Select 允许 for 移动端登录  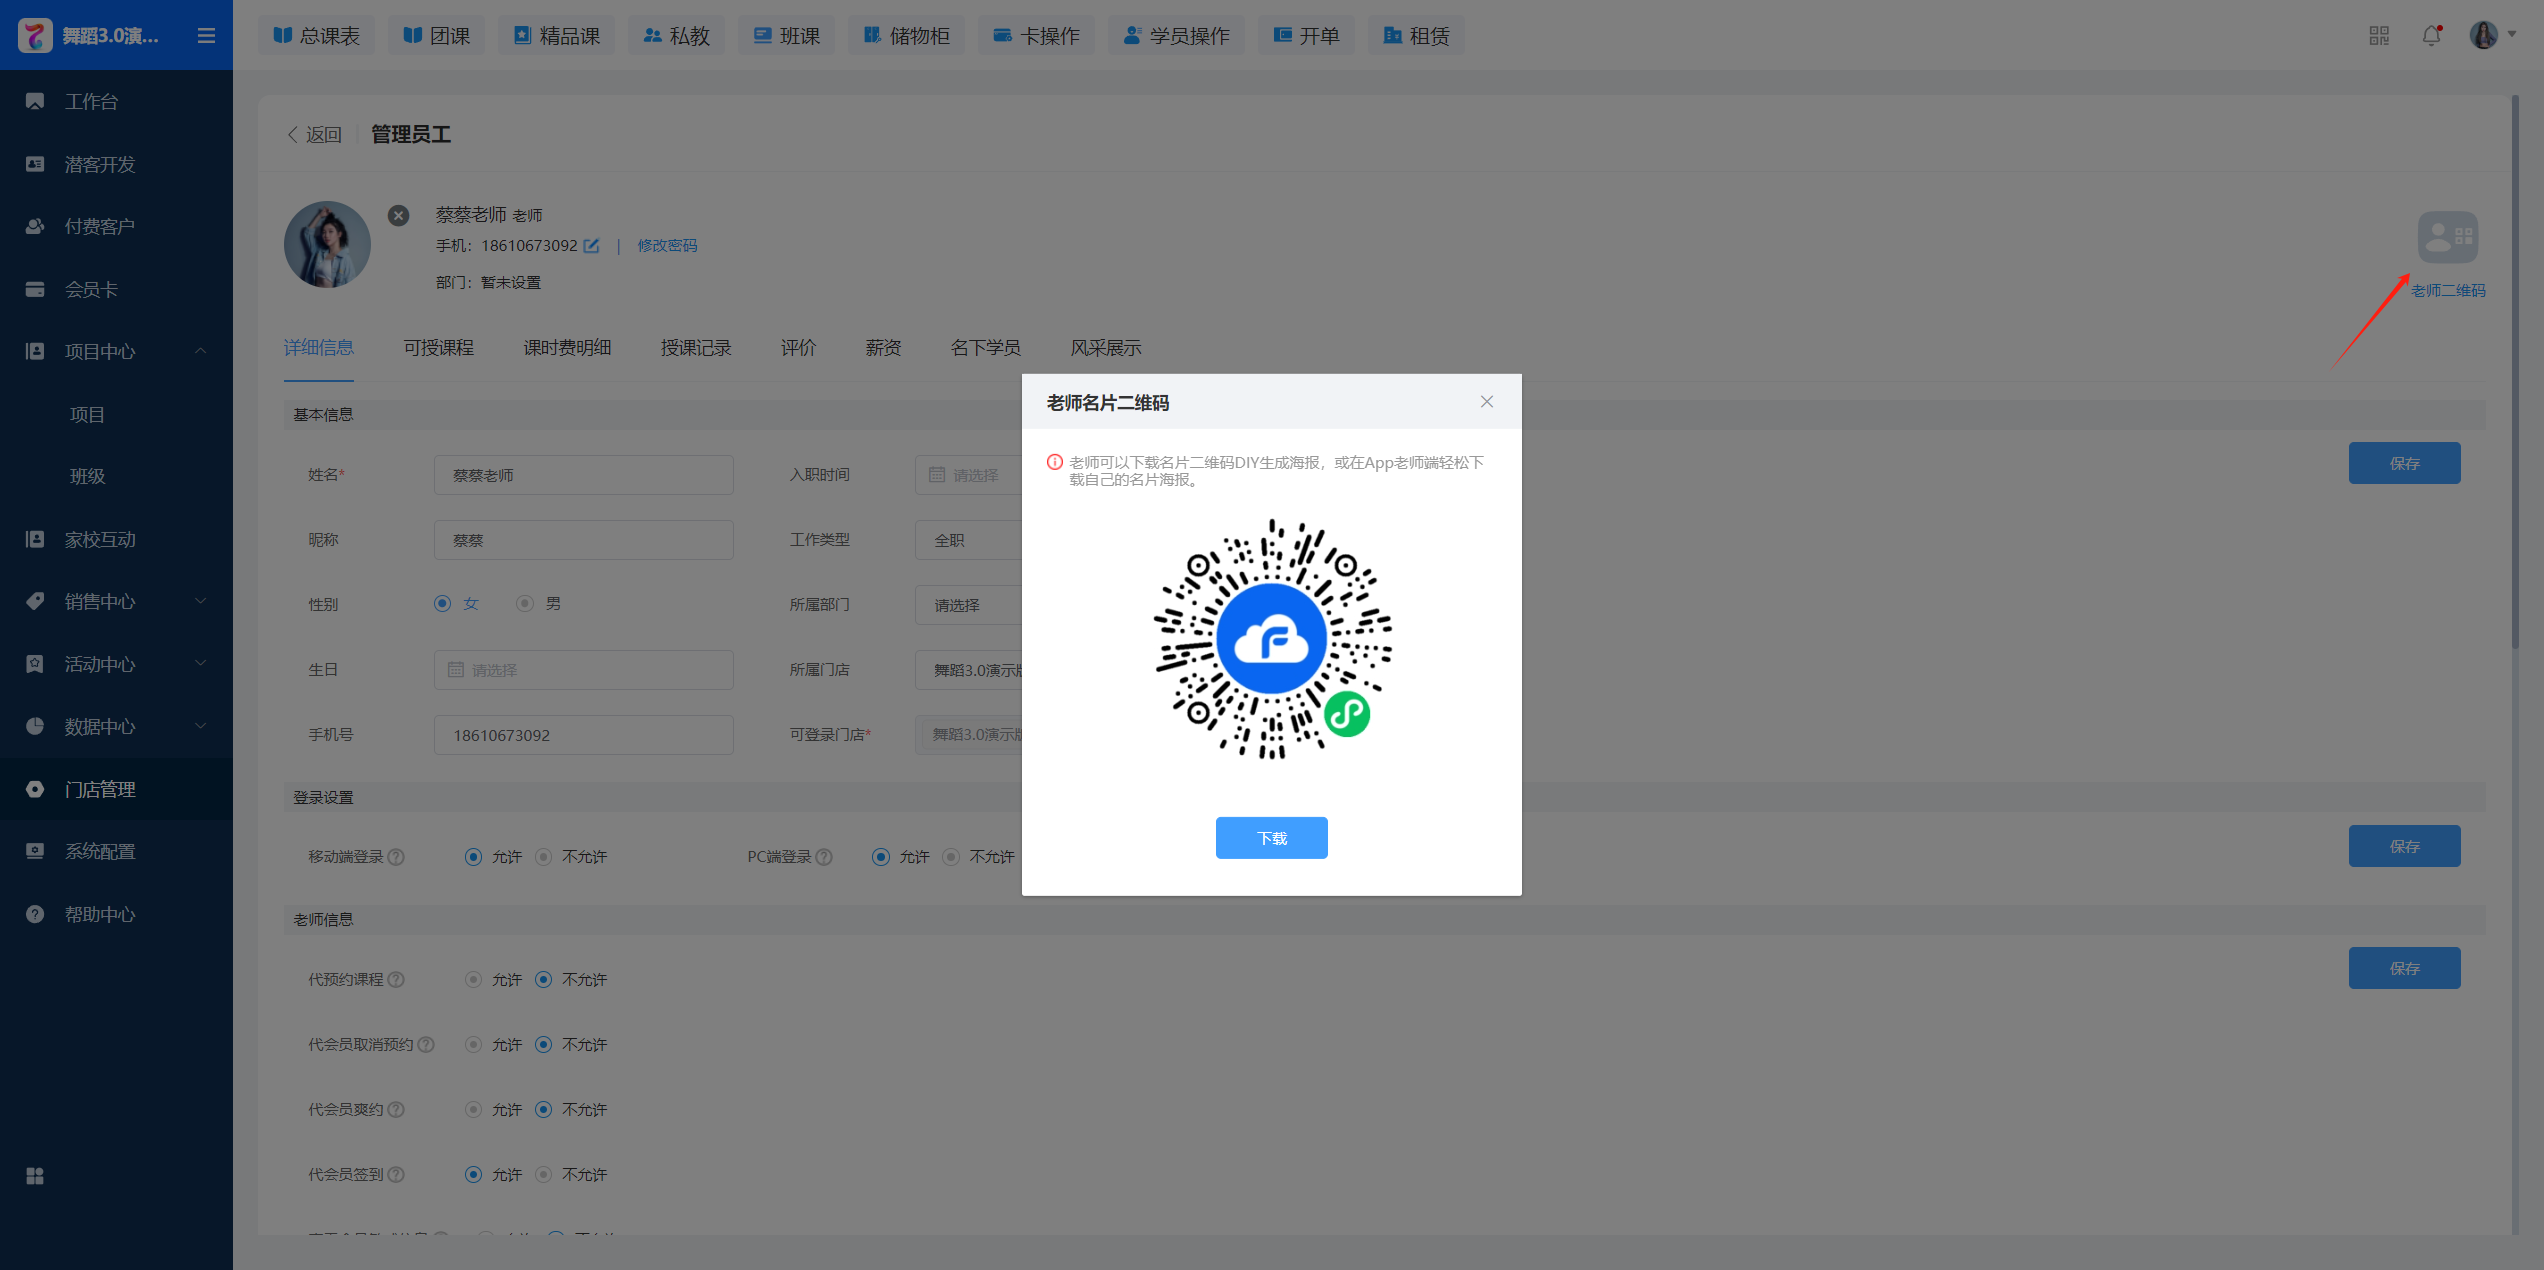point(473,857)
